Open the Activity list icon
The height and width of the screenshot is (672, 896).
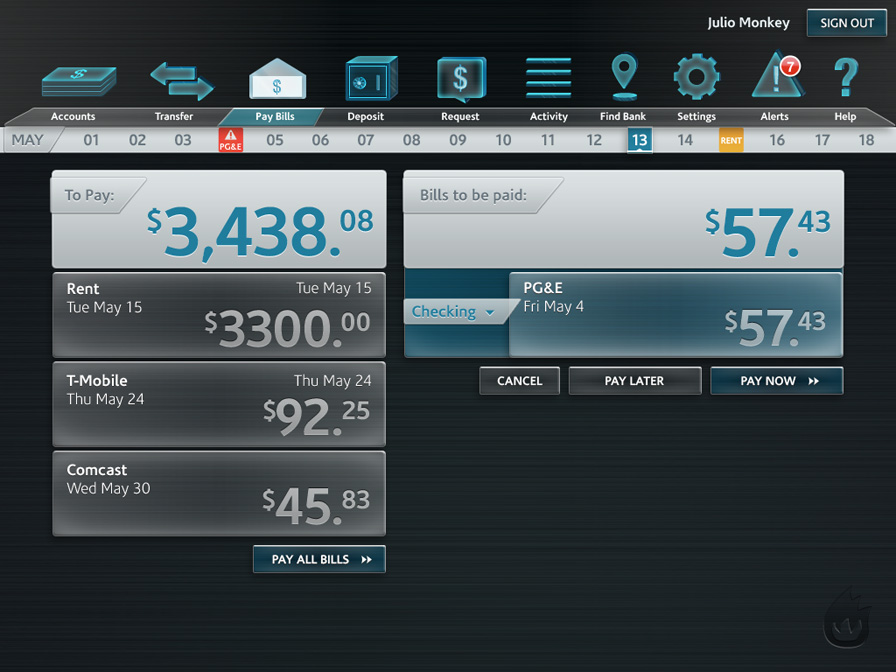click(548, 79)
